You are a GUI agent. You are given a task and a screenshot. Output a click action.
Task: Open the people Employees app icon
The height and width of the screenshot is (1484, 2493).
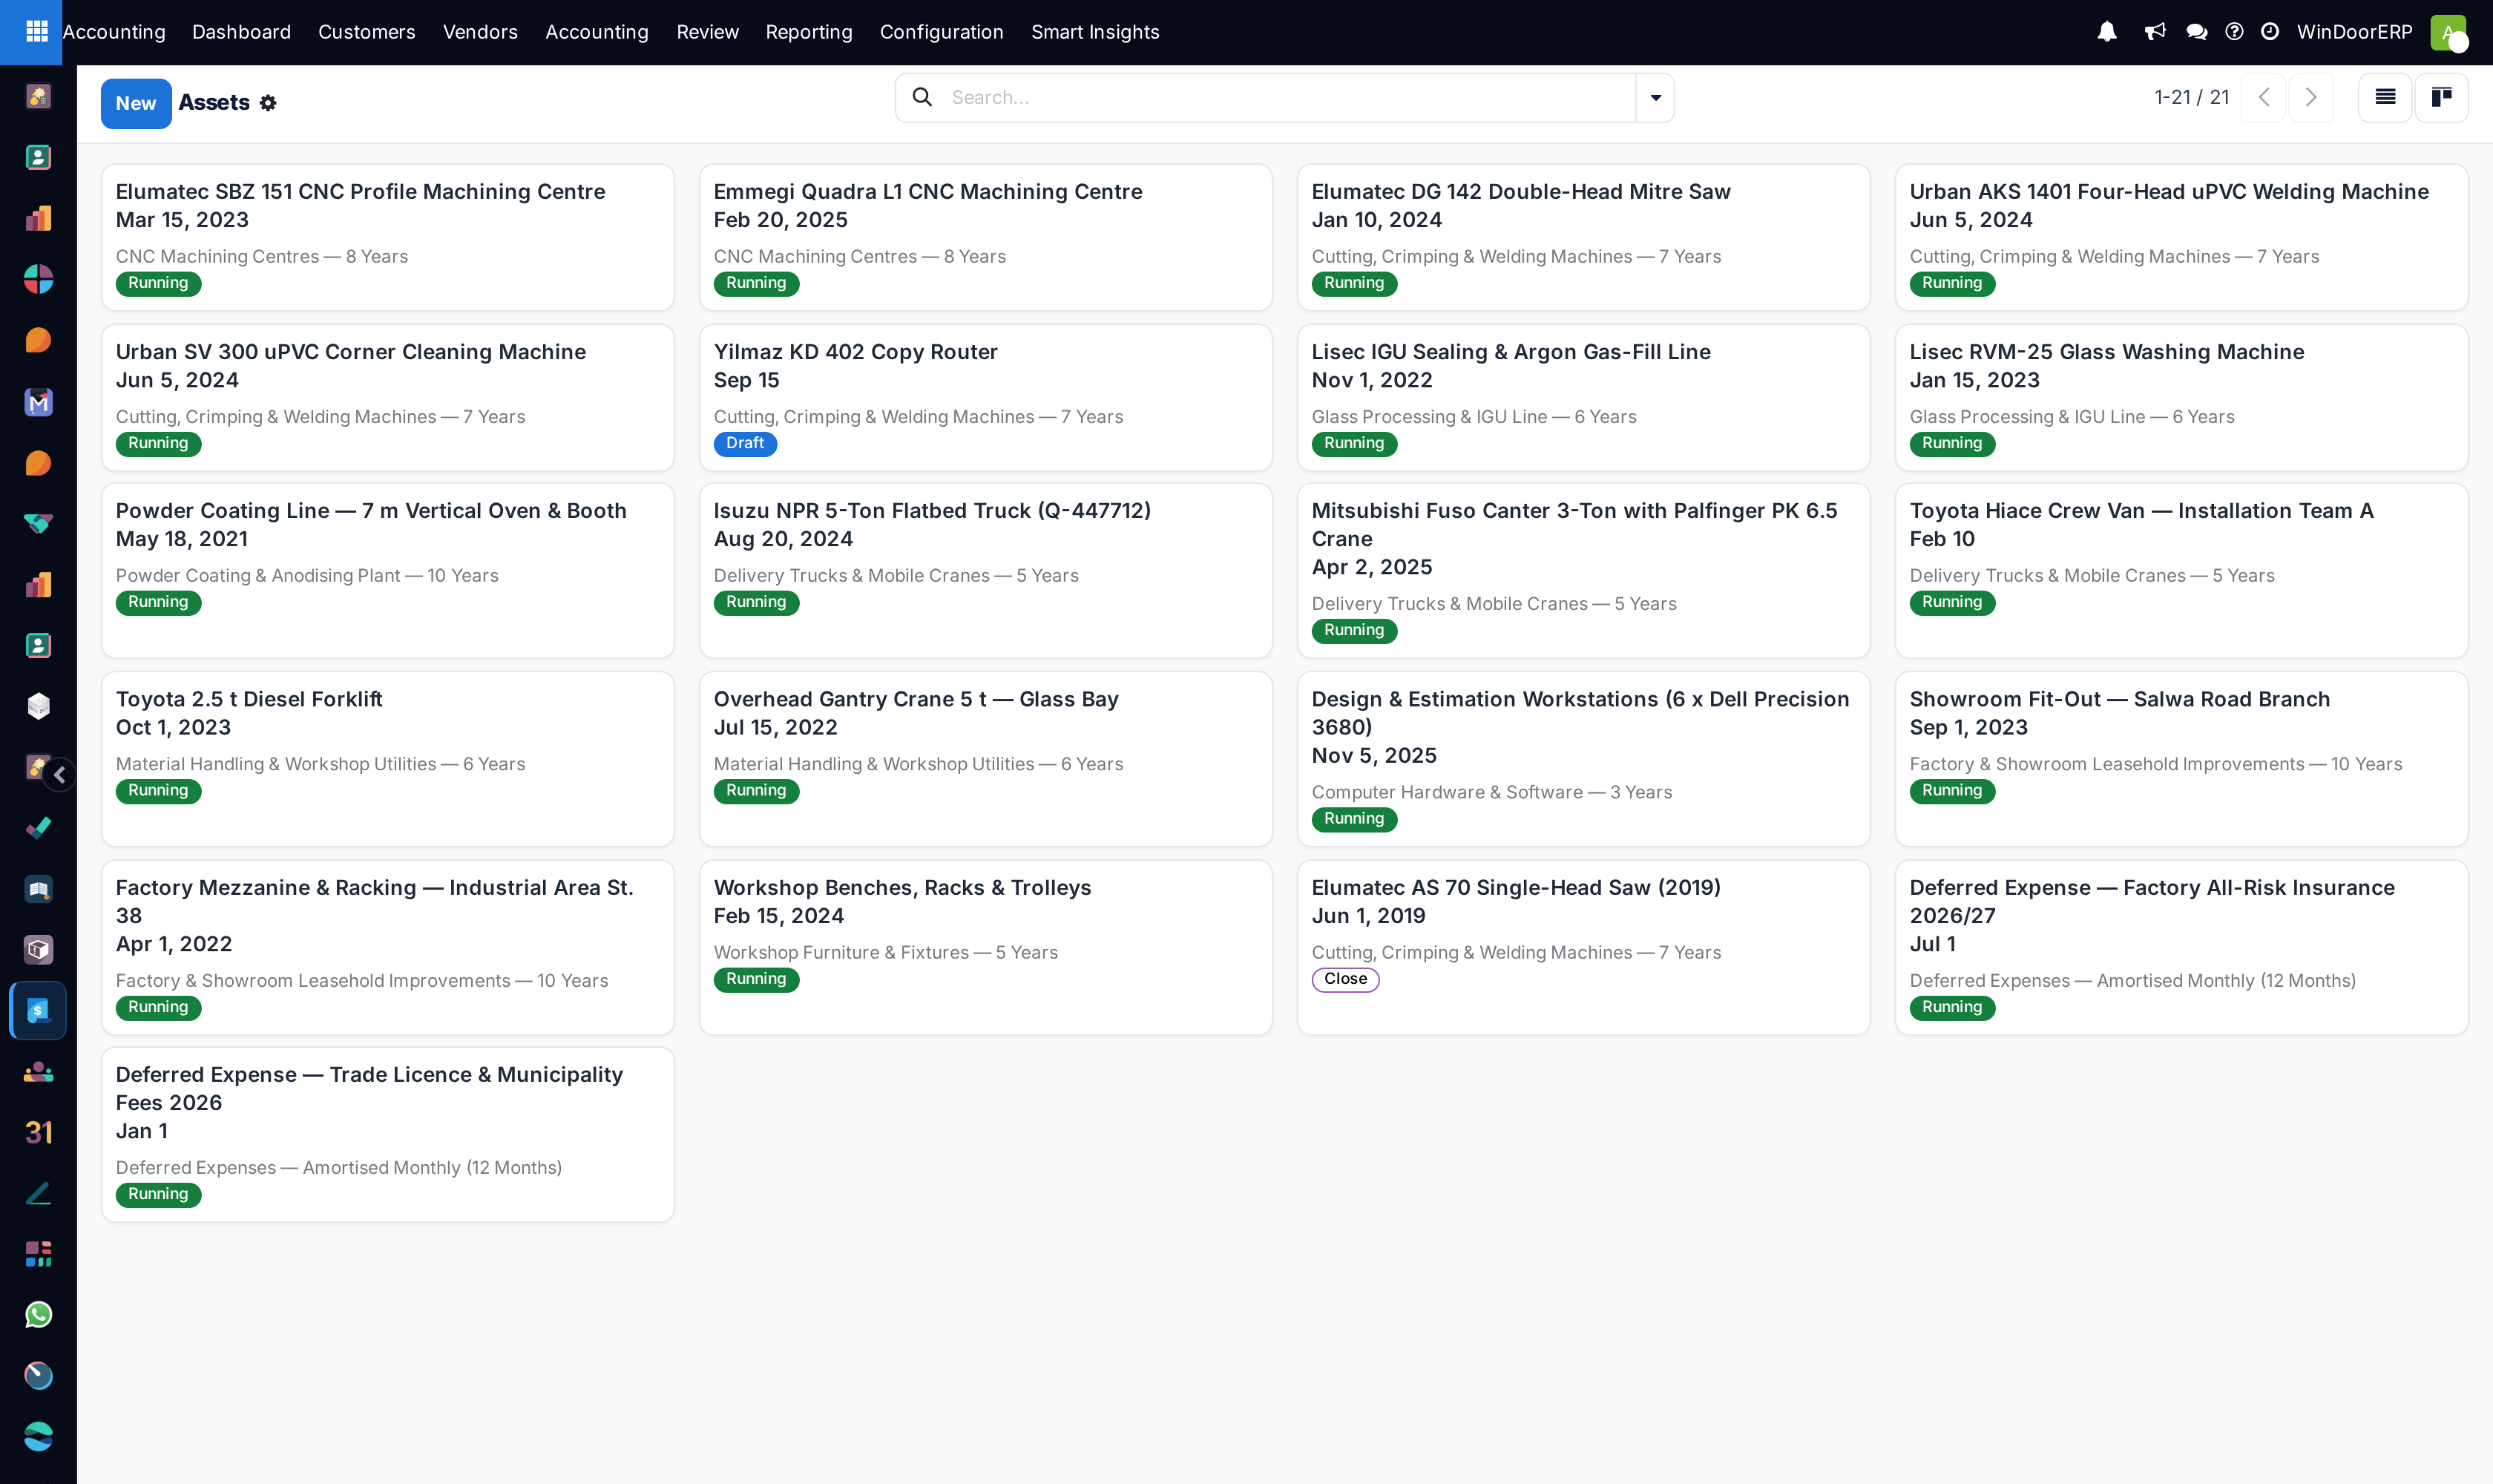click(38, 1072)
